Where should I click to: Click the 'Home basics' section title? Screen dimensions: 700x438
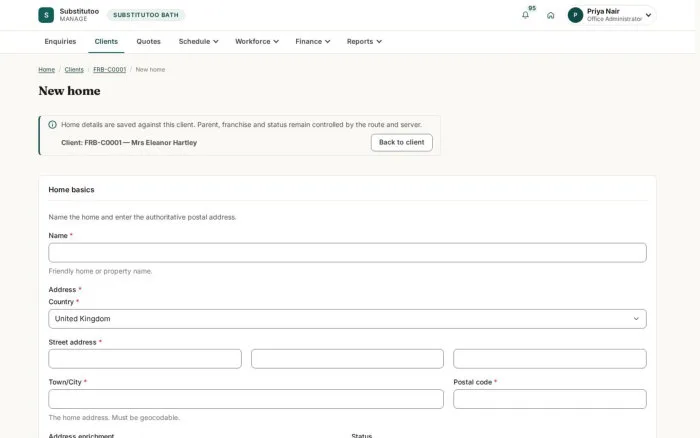[71, 190]
